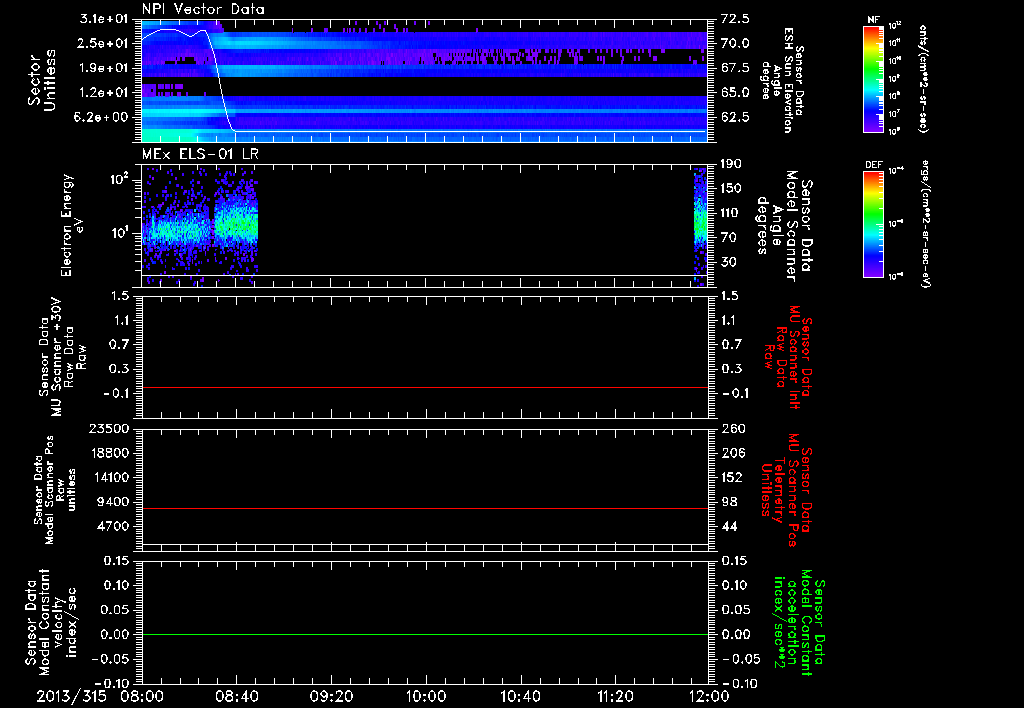Select the DEF rainbow color bar
The height and width of the screenshot is (708, 1024).
[873, 225]
